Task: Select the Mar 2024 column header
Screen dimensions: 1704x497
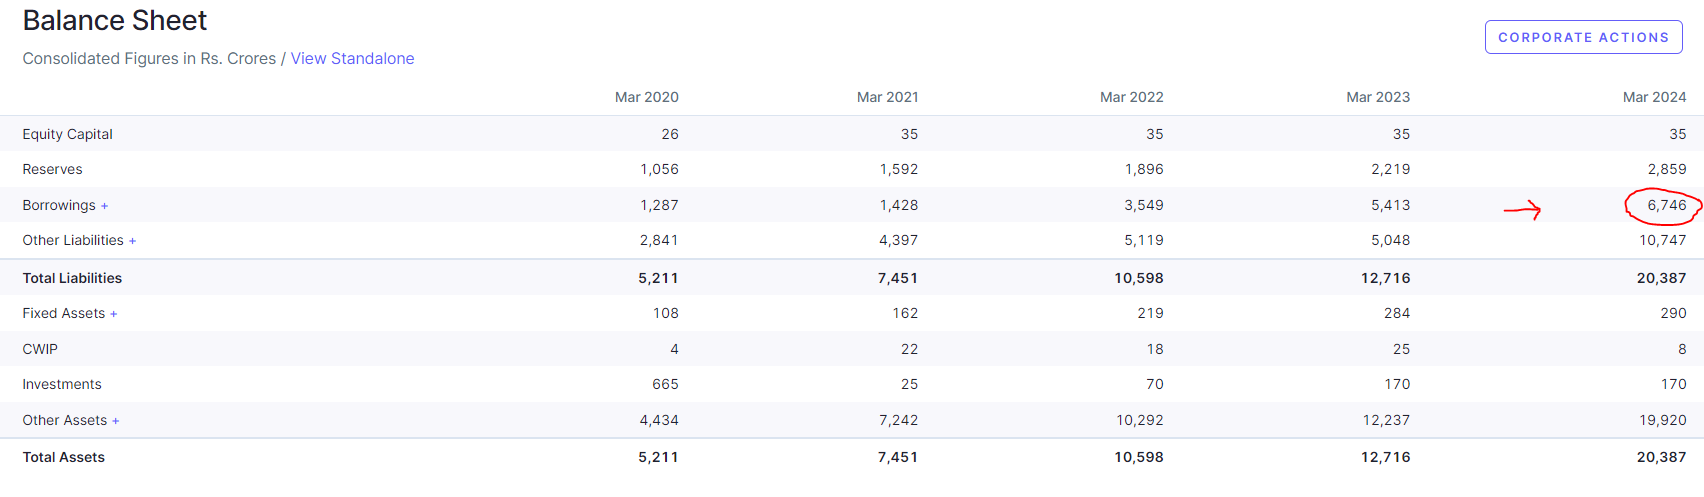Action: tap(1654, 97)
